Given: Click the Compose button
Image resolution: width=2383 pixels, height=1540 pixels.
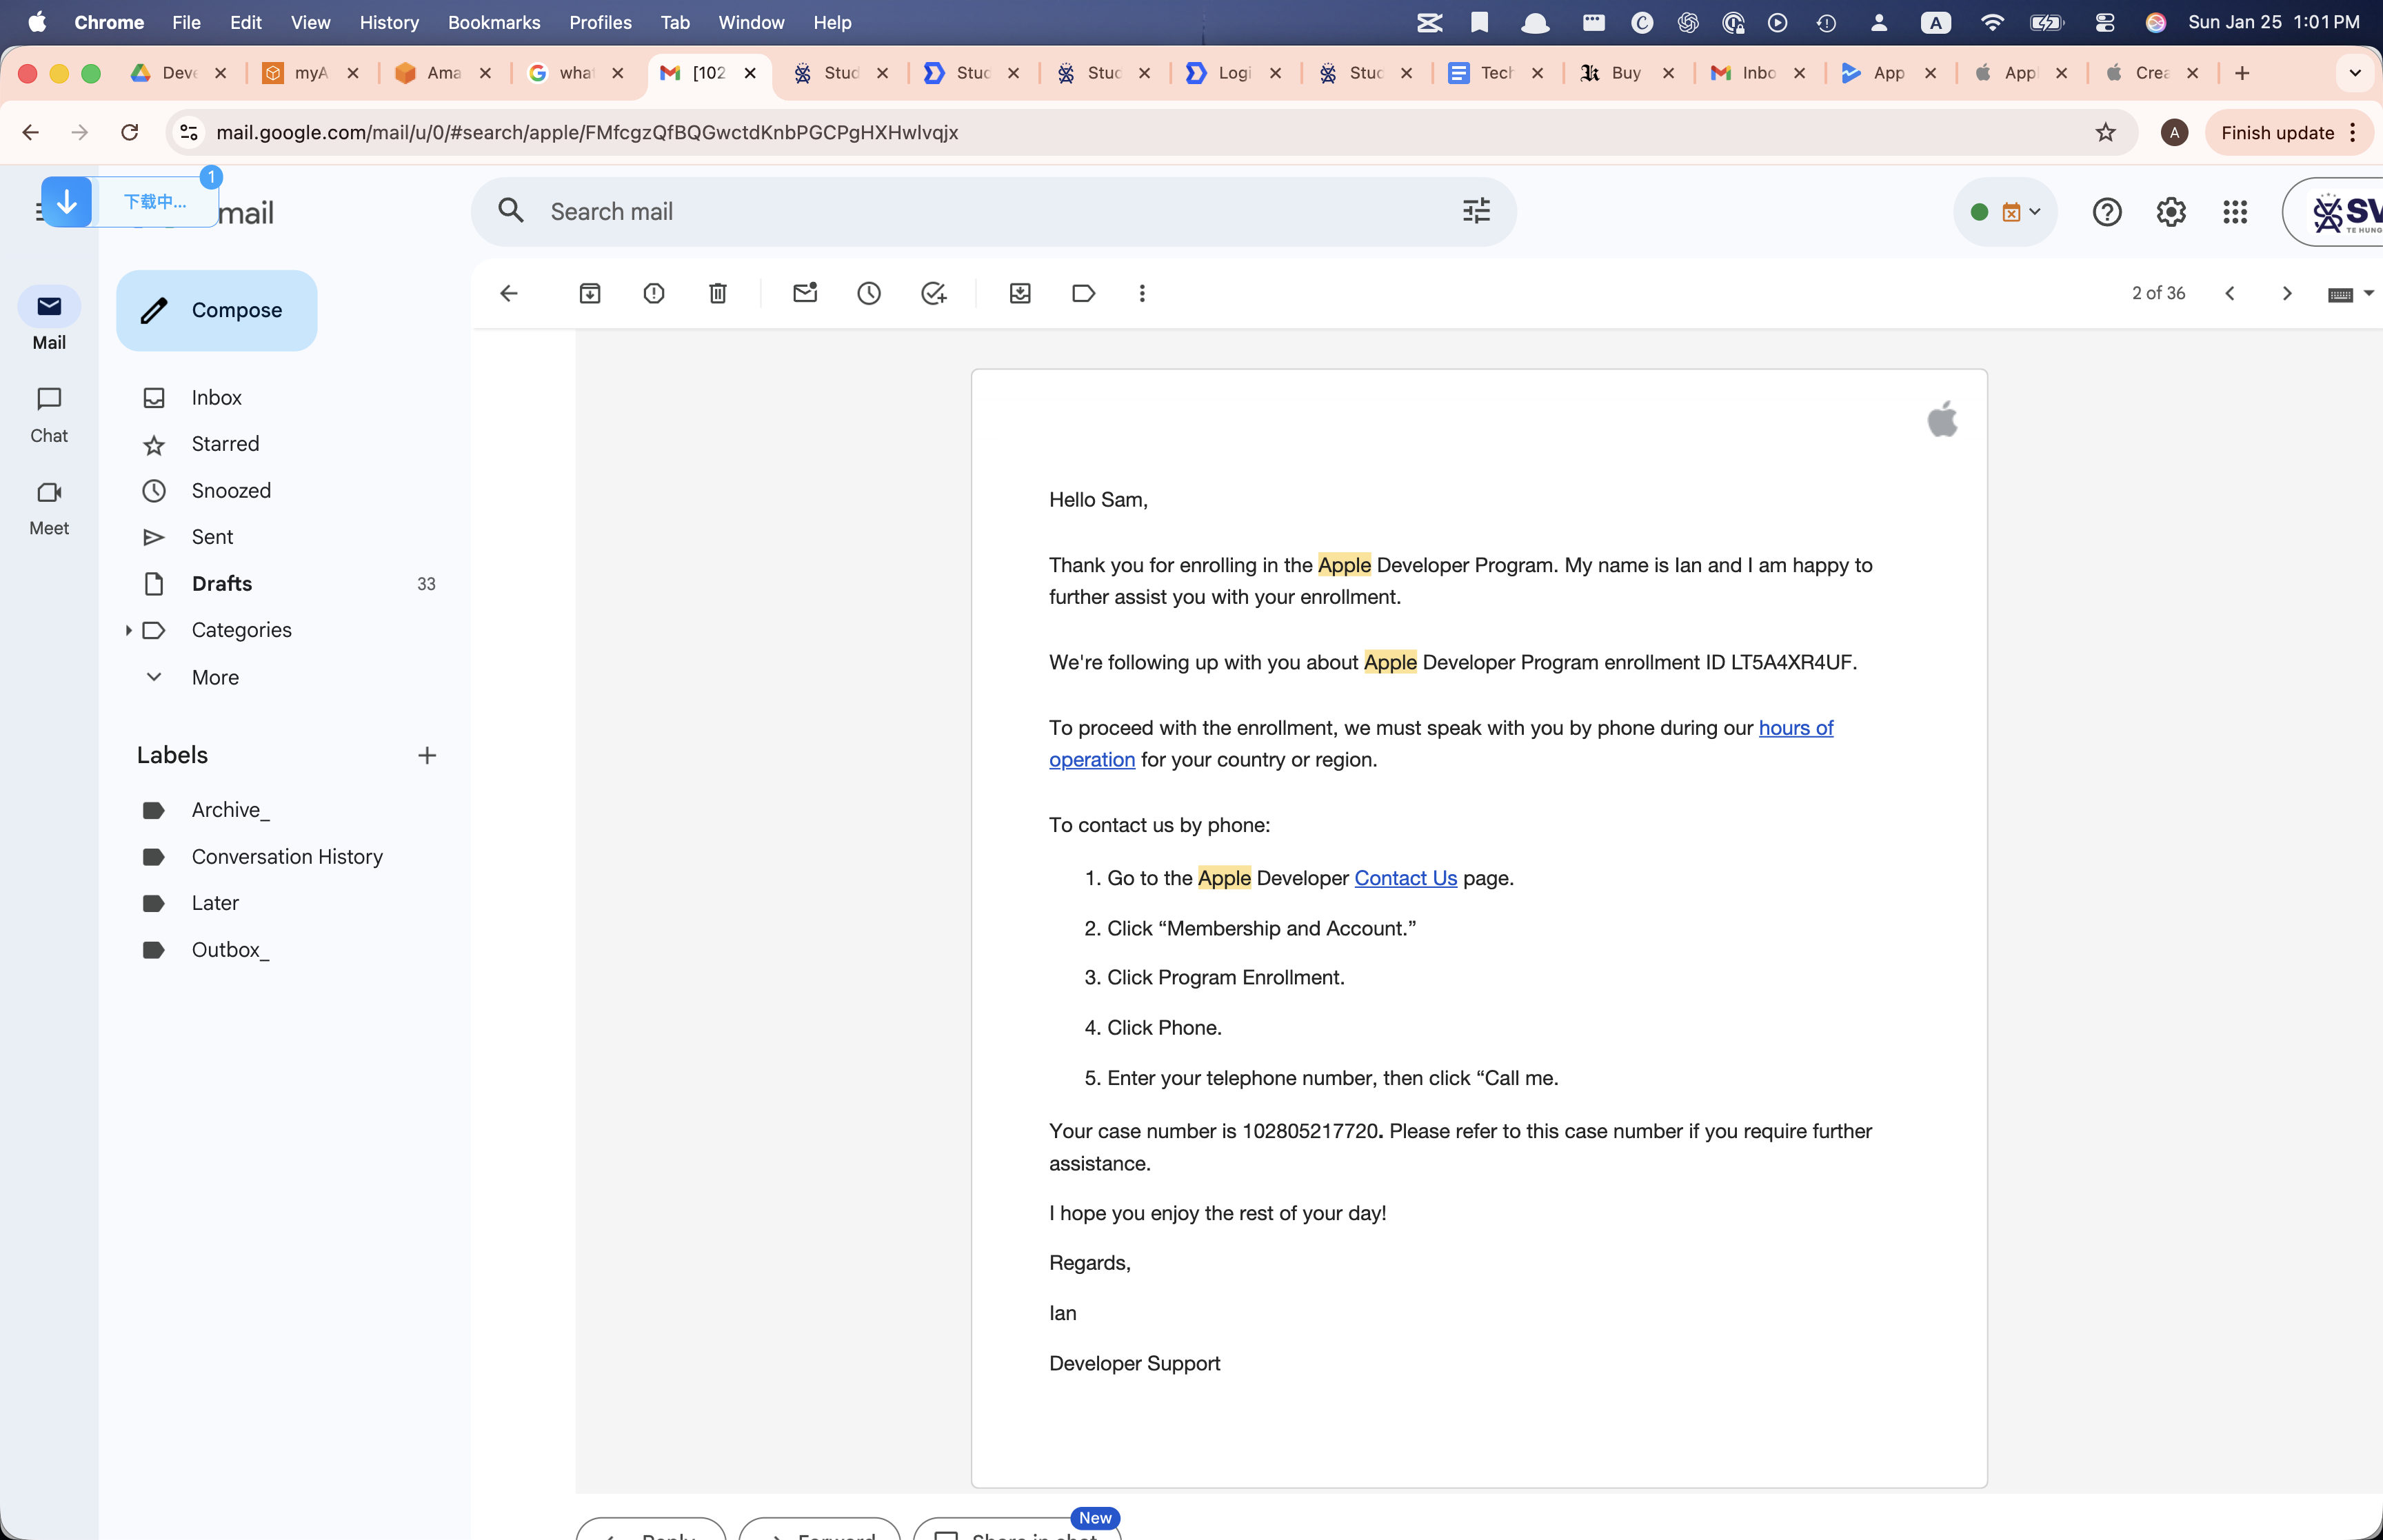Looking at the screenshot, I should pos(216,310).
